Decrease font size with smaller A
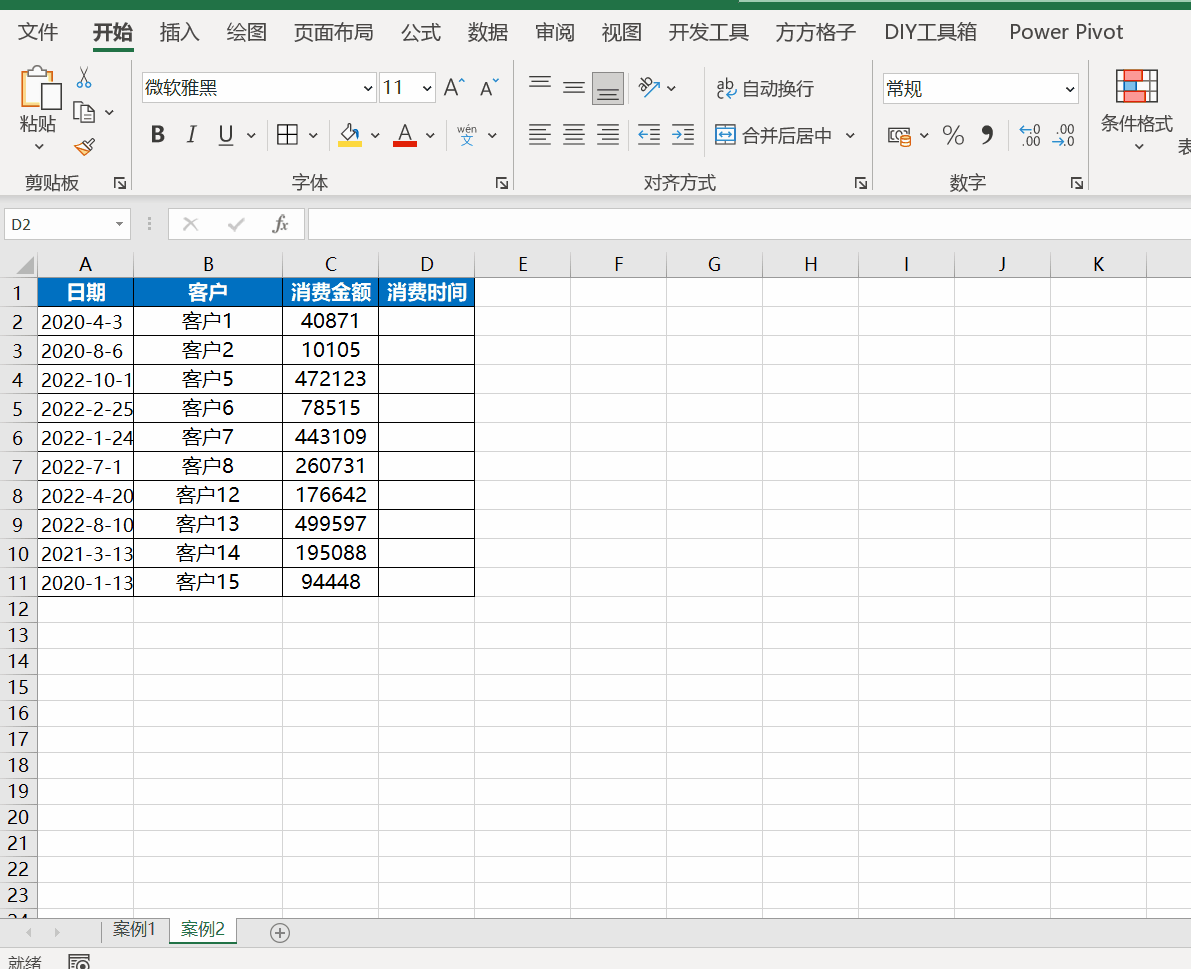The height and width of the screenshot is (969, 1191). 489,88
